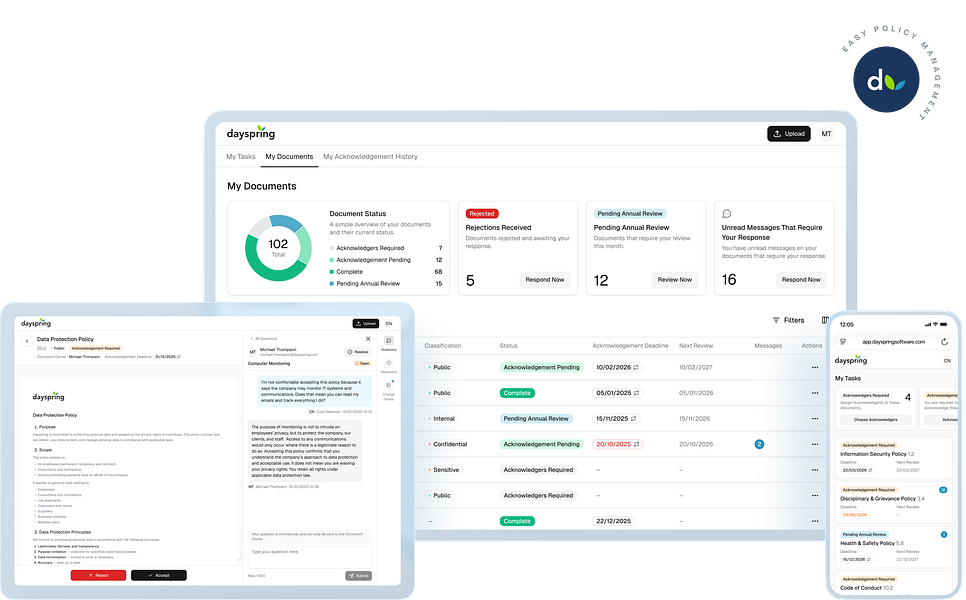Image resolution: width=966 pixels, height=600 pixels.
Task: Click the Dayspring round logo badge
Action: point(886,80)
